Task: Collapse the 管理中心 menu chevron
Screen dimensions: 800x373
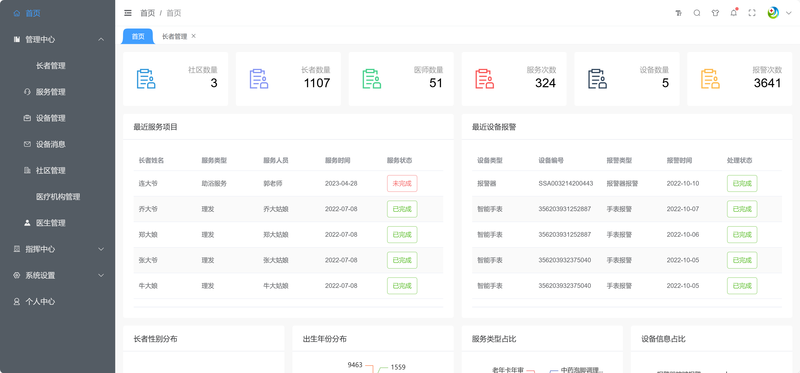Action: click(x=101, y=39)
